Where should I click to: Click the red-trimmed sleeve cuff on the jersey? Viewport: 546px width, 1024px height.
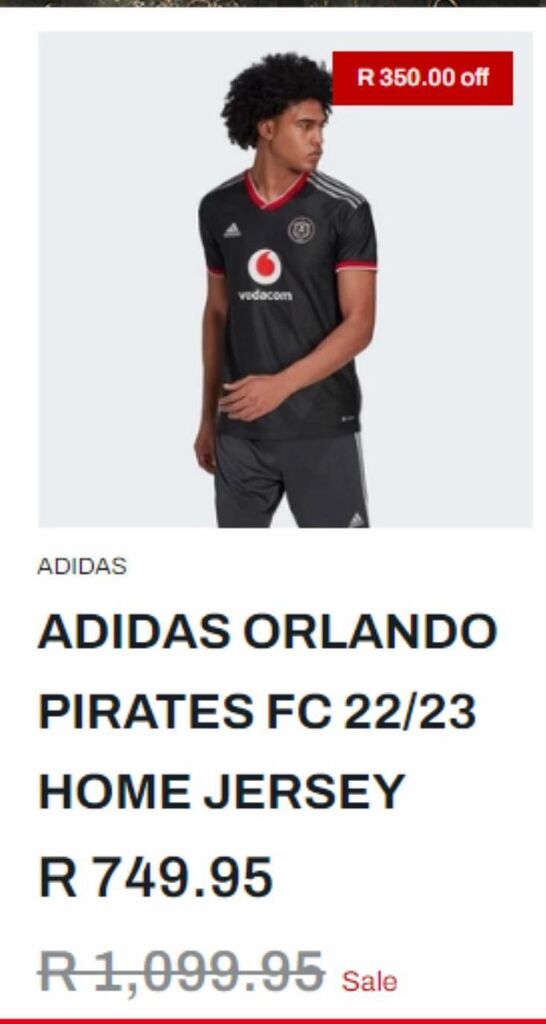click(x=356, y=266)
